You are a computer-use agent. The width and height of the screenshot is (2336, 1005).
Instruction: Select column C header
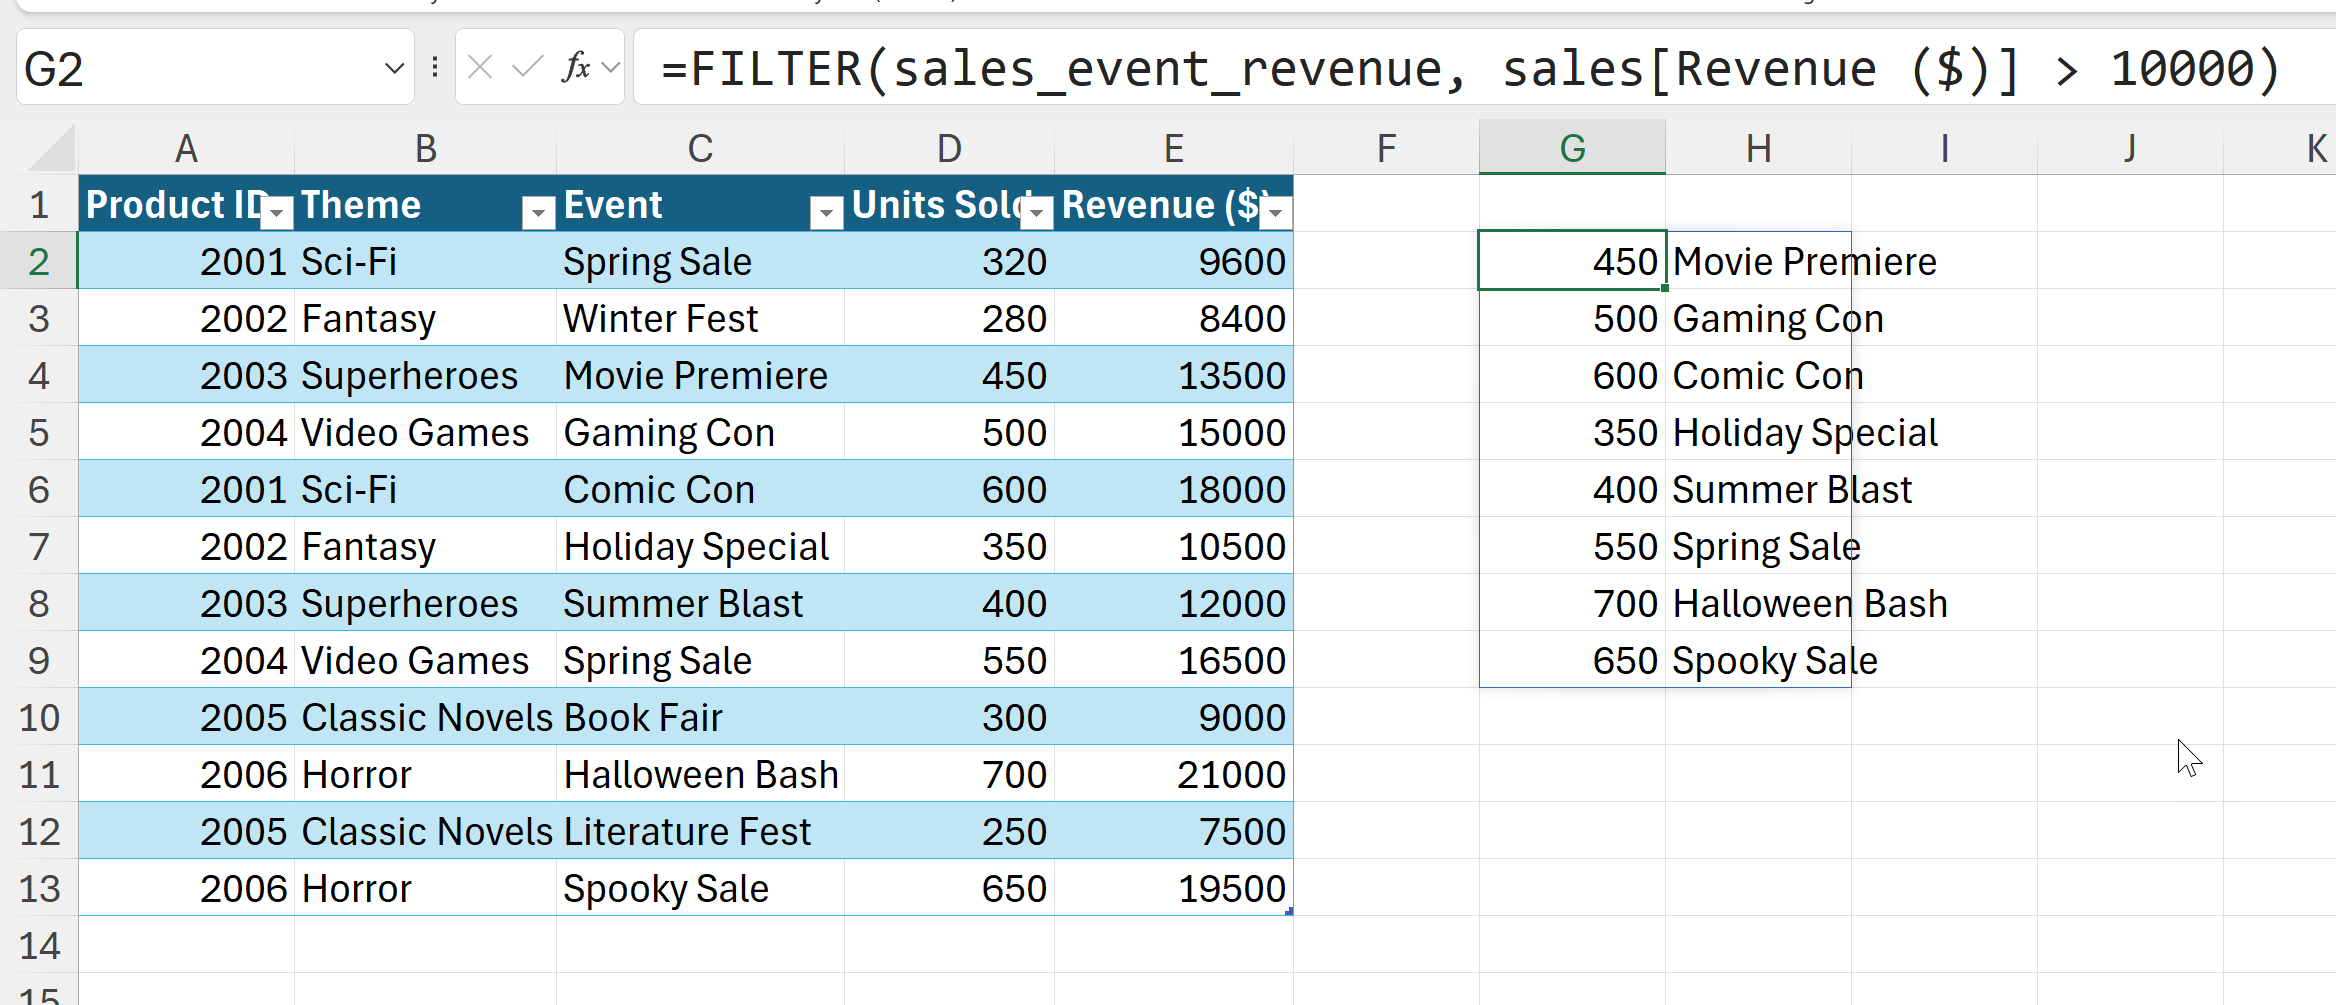700,148
